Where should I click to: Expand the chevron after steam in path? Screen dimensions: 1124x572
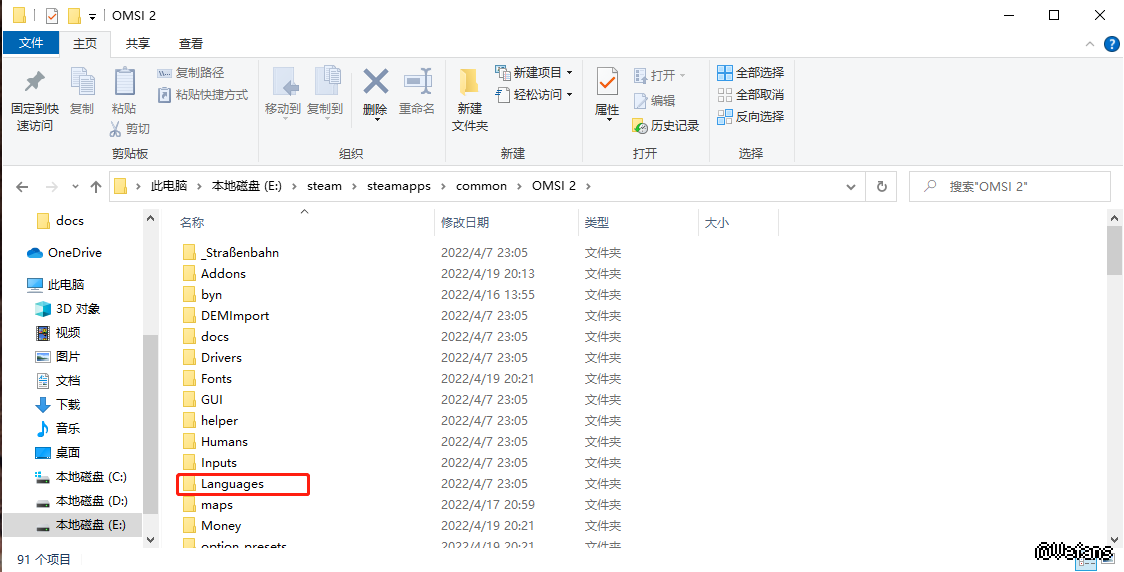click(354, 186)
